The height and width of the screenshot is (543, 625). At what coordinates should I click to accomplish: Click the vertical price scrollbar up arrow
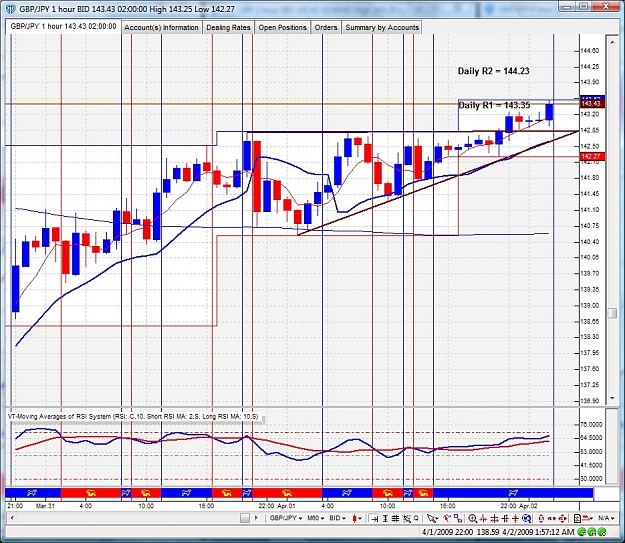612,41
